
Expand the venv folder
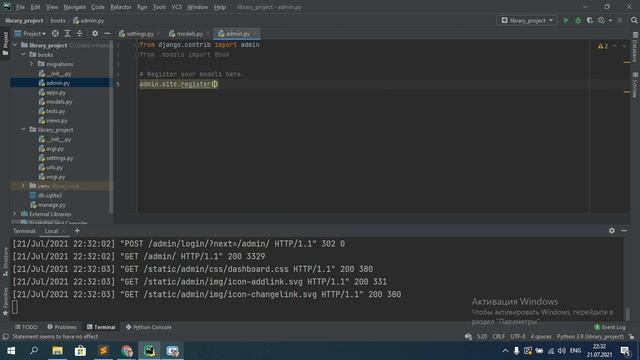pyautogui.click(x=23, y=186)
